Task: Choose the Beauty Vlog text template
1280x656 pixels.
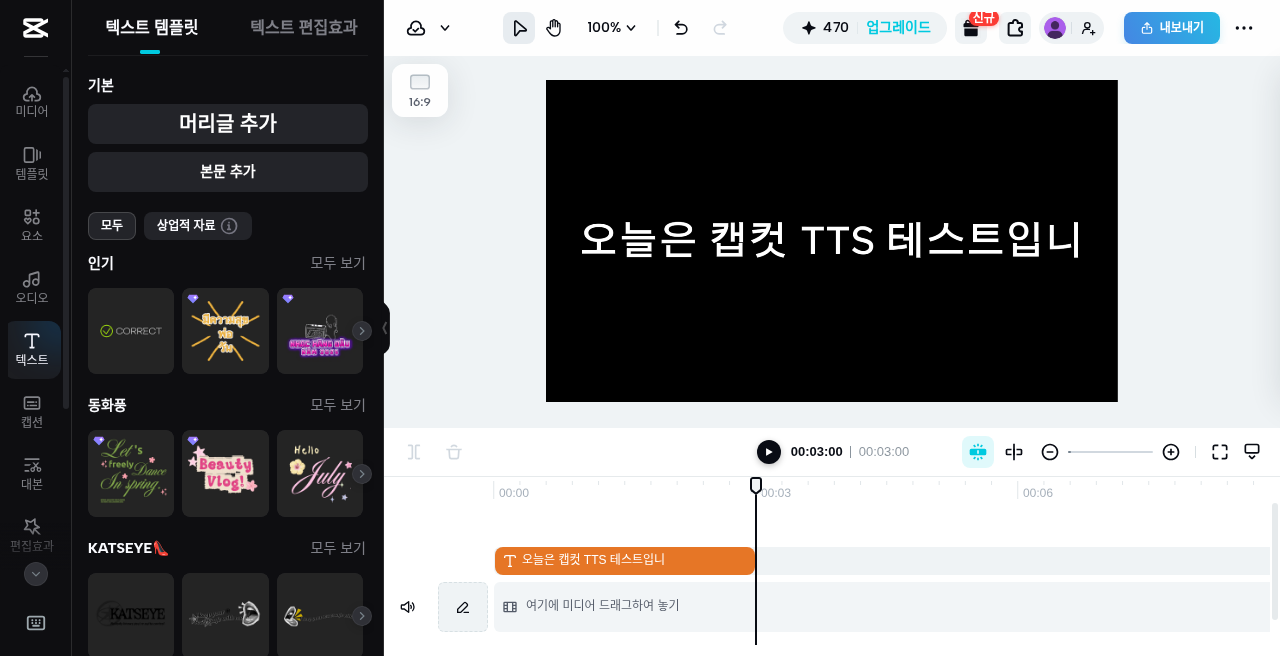Action: (226, 474)
